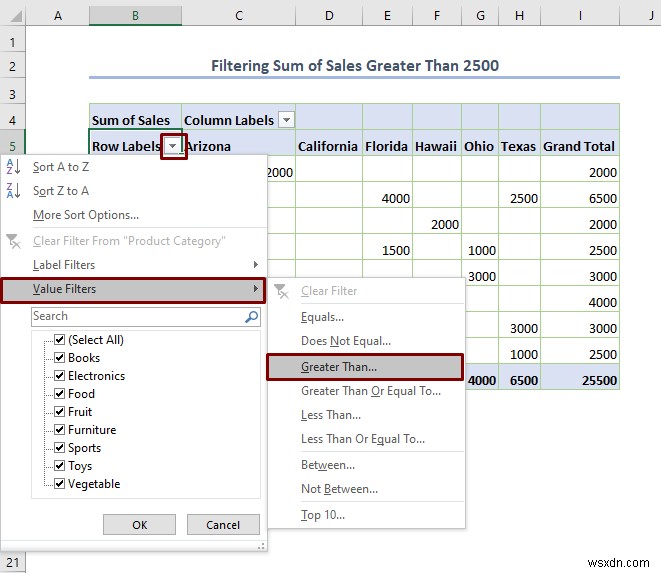Viewport: 661px width, 573px height.
Task: Select Does Not Equal filter
Action: click(x=366, y=341)
